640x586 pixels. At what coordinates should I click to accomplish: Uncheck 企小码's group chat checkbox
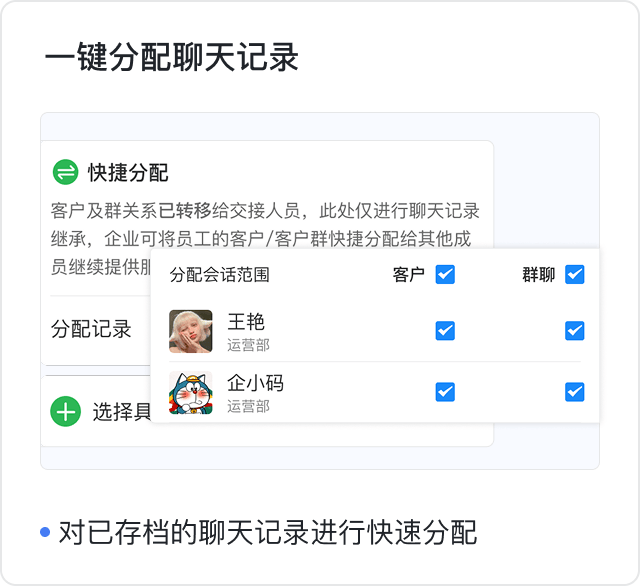(574, 392)
